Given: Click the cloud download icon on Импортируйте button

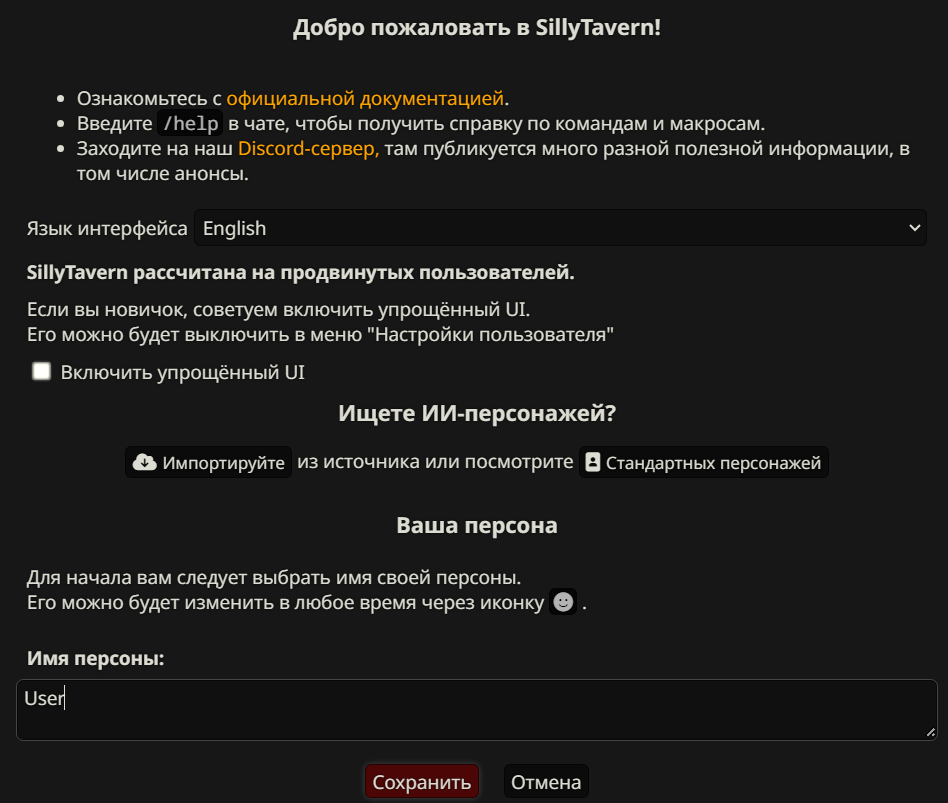Looking at the screenshot, I should 144,462.
